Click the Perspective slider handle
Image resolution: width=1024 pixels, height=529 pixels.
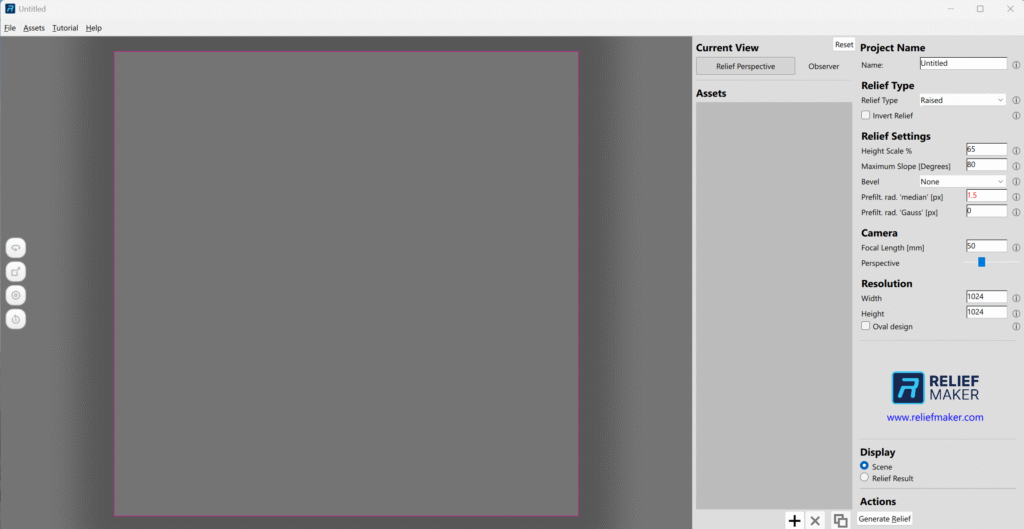pos(982,262)
